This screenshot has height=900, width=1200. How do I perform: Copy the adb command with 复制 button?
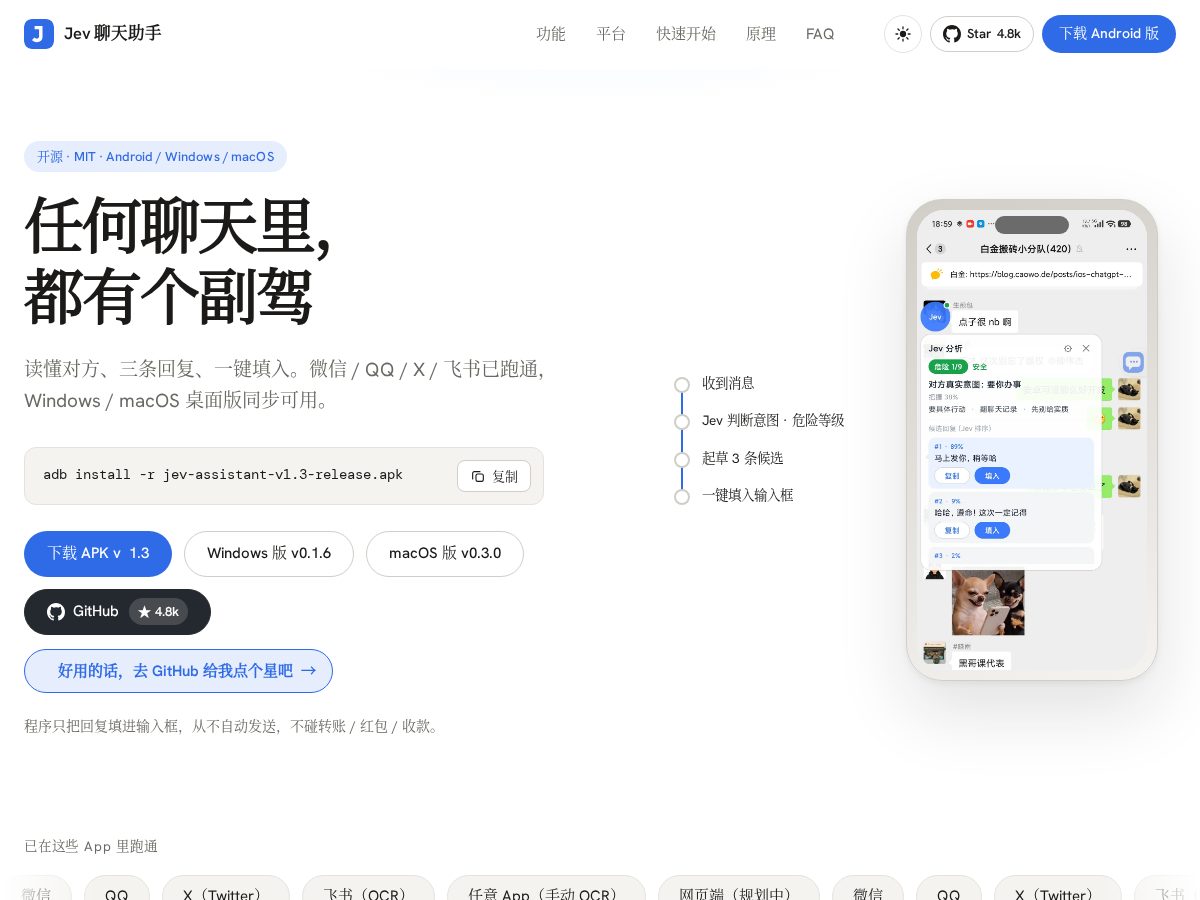(494, 476)
